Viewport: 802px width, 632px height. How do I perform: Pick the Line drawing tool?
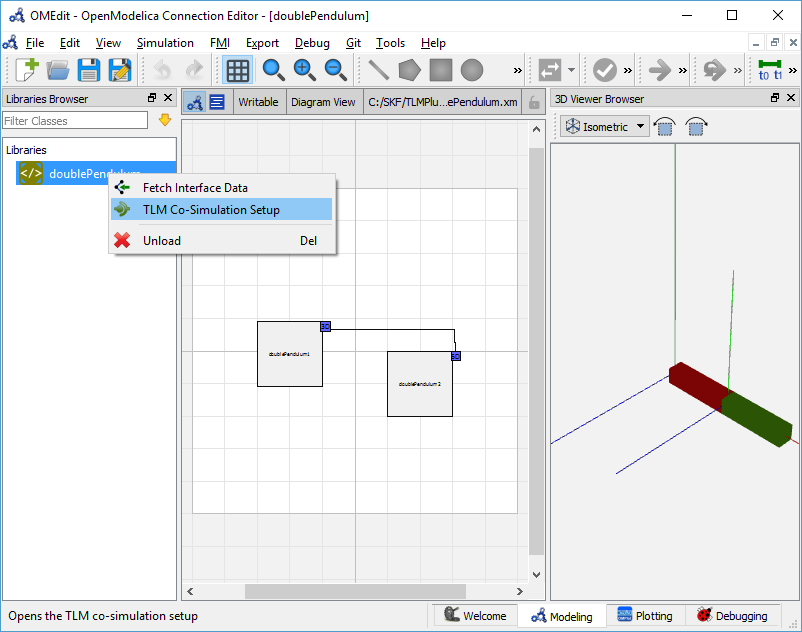(378, 70)
